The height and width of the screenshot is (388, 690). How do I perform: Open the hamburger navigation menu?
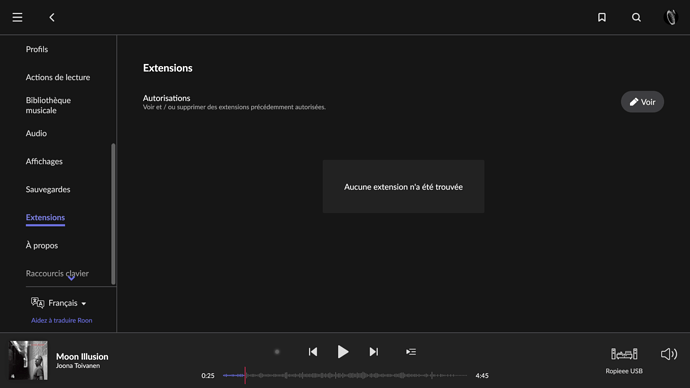[x=17, y=17]
